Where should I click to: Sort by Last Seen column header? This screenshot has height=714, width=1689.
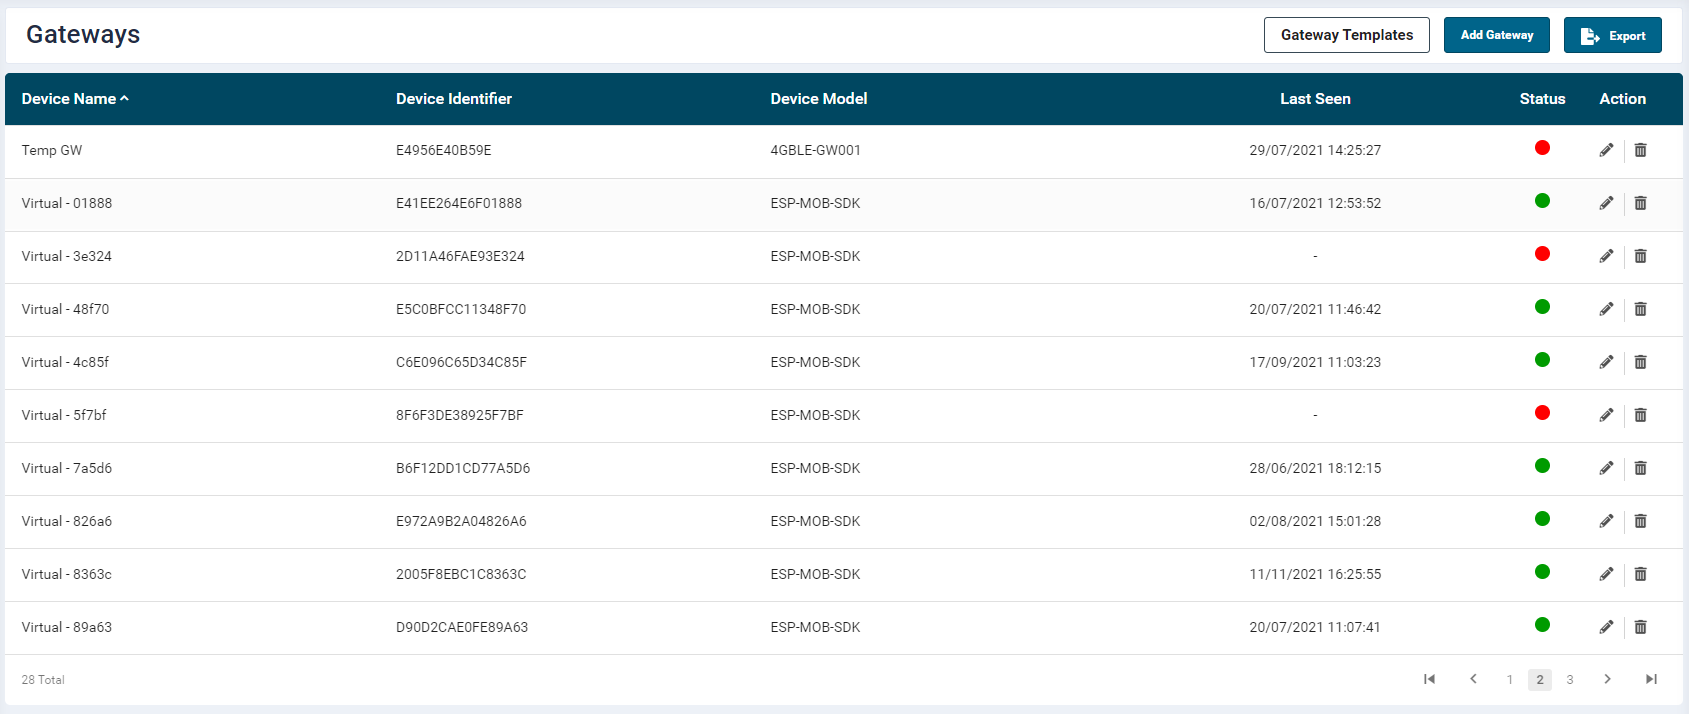pos(1315,99)
